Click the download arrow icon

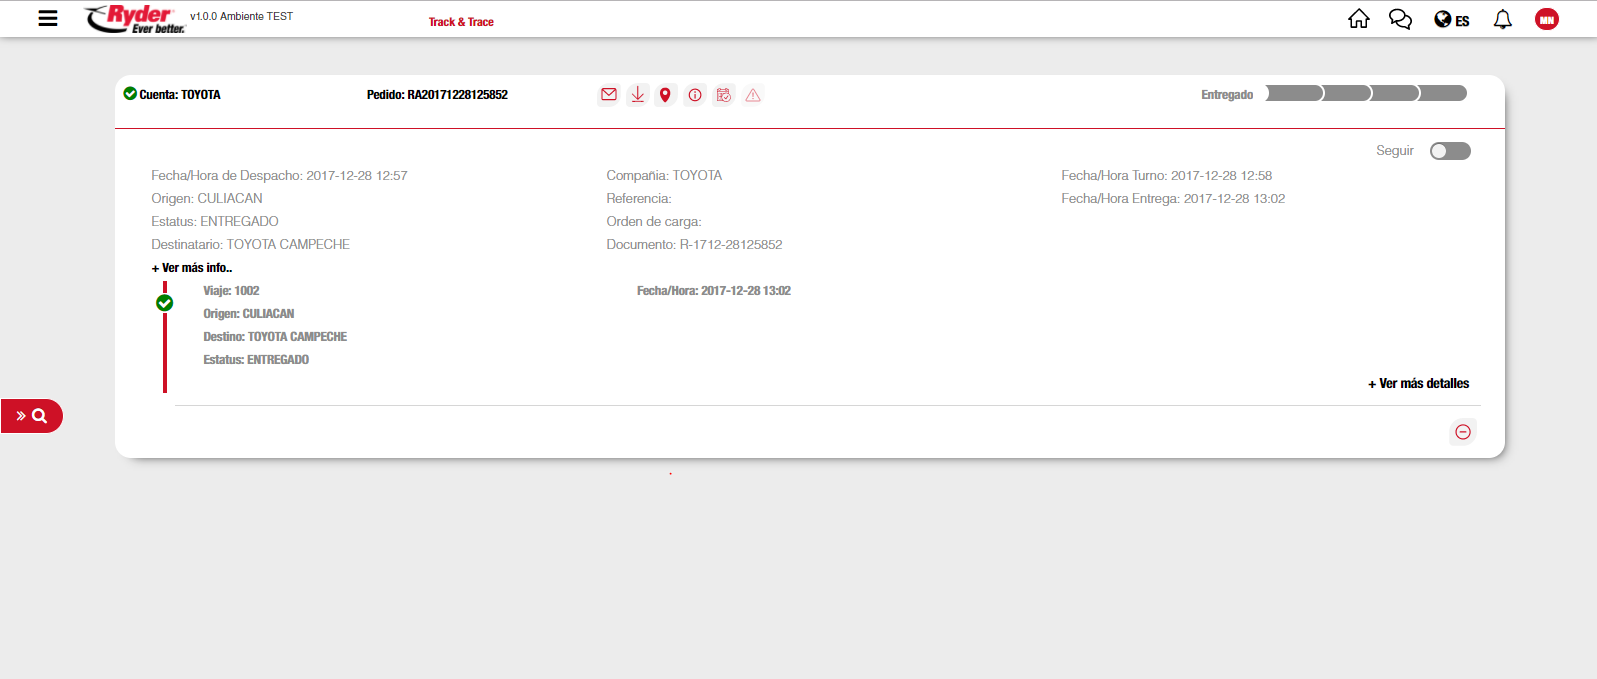(x=637, y=95)
